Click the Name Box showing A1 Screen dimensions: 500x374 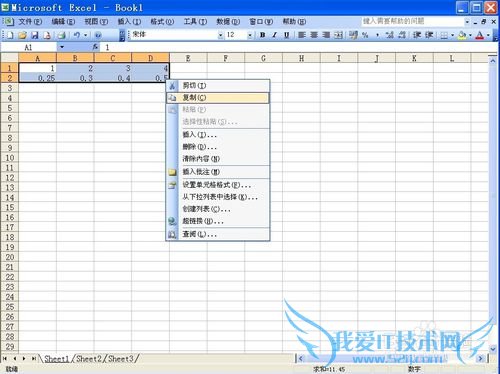point(29,47)
